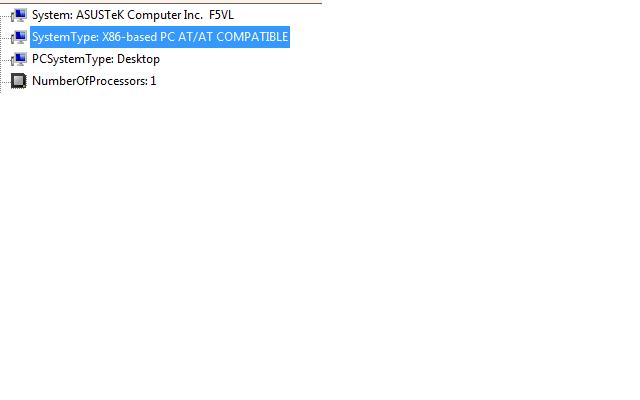Click the NumberOfProcessors label text
The height and width of the screenshot is (400, 640).
coord(90,81)
